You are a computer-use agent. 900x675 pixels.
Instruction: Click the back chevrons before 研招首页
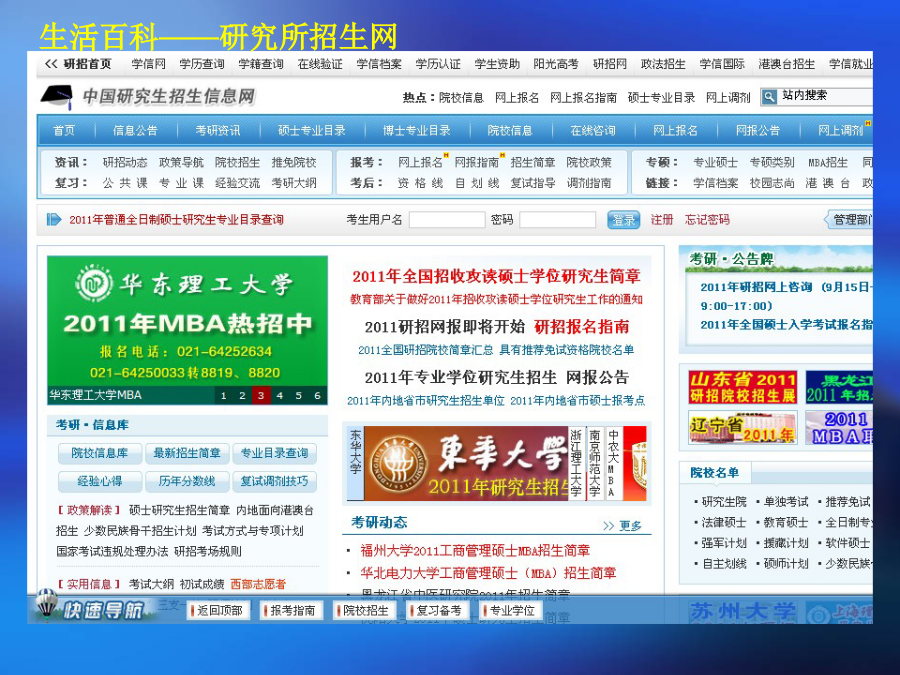click(51, 64)
